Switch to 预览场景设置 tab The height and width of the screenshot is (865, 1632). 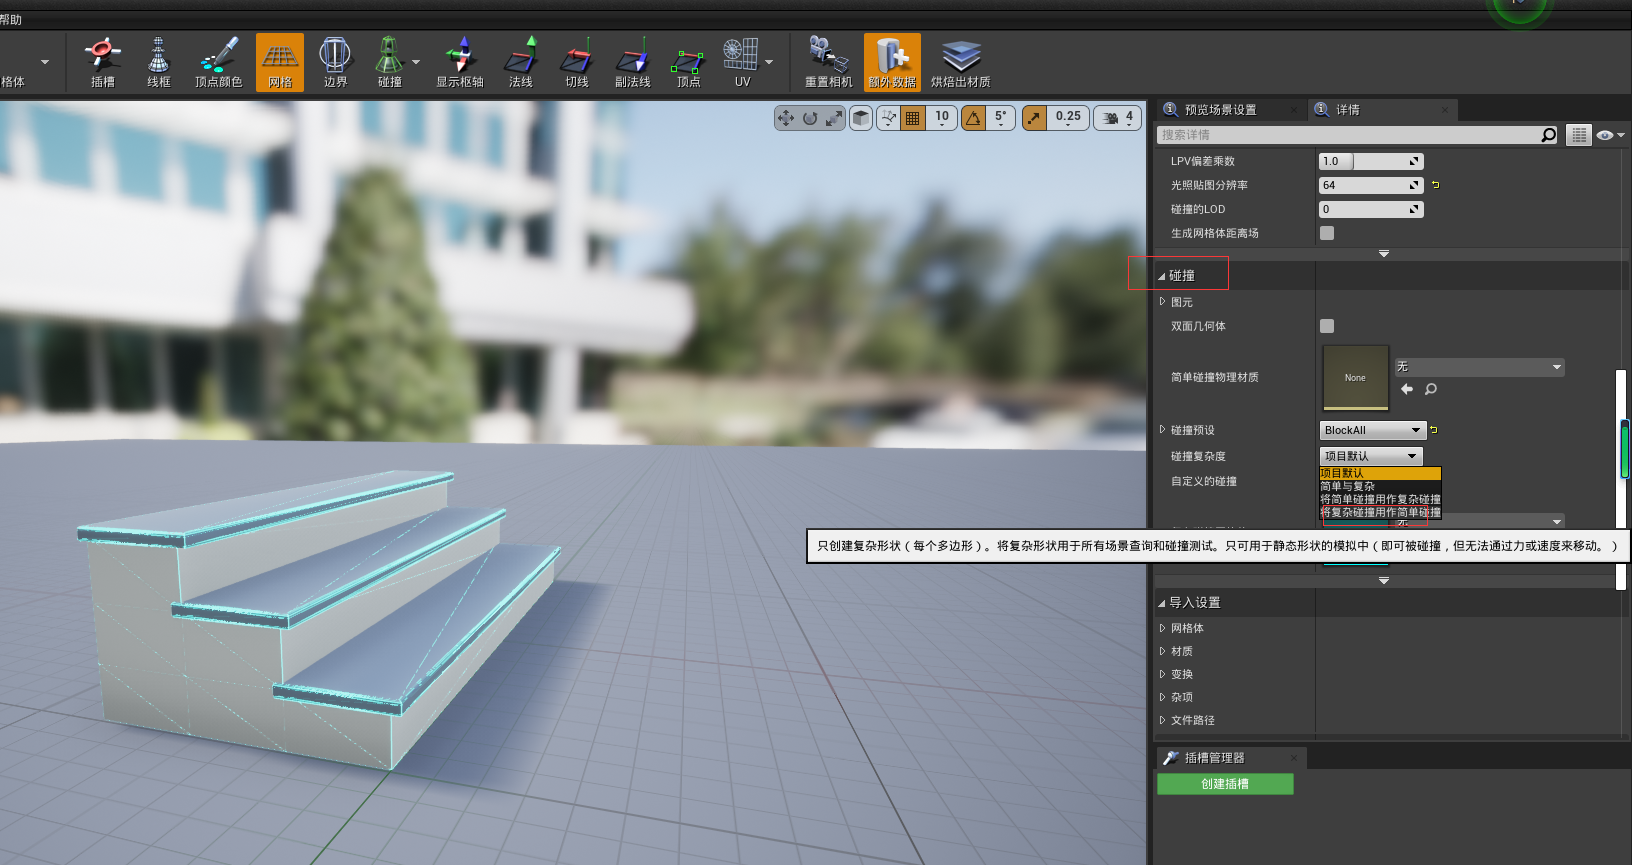pyautogui.click(x=1220, y=110)
